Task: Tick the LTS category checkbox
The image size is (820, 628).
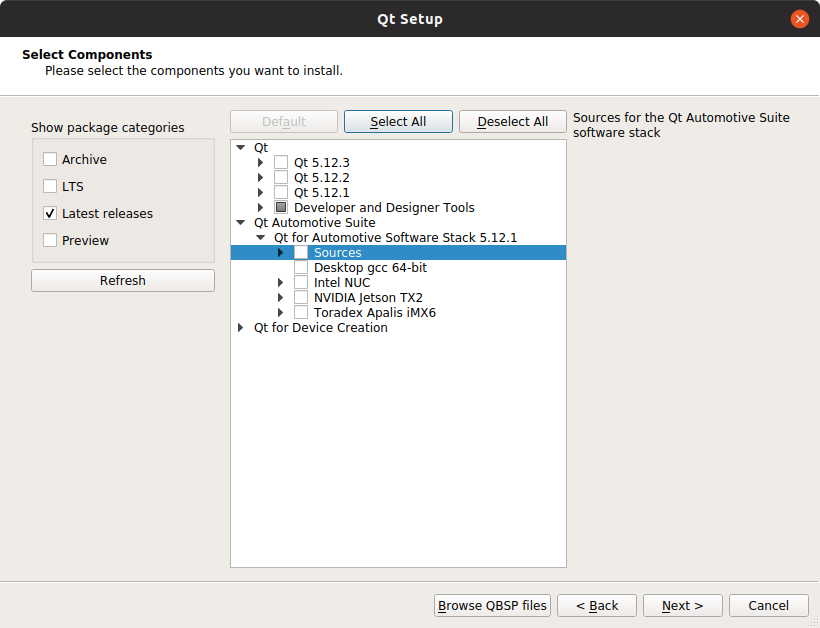Action: click(50, 186)
